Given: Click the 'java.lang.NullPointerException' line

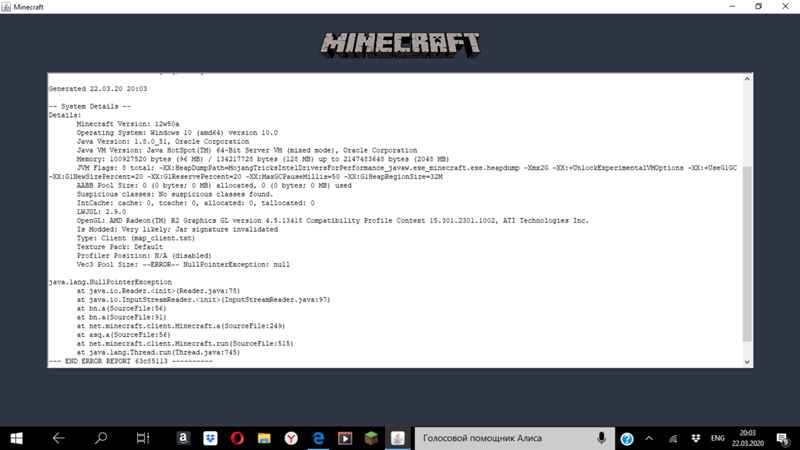Looking at the screenshot, I should click(x=110, y=282).
